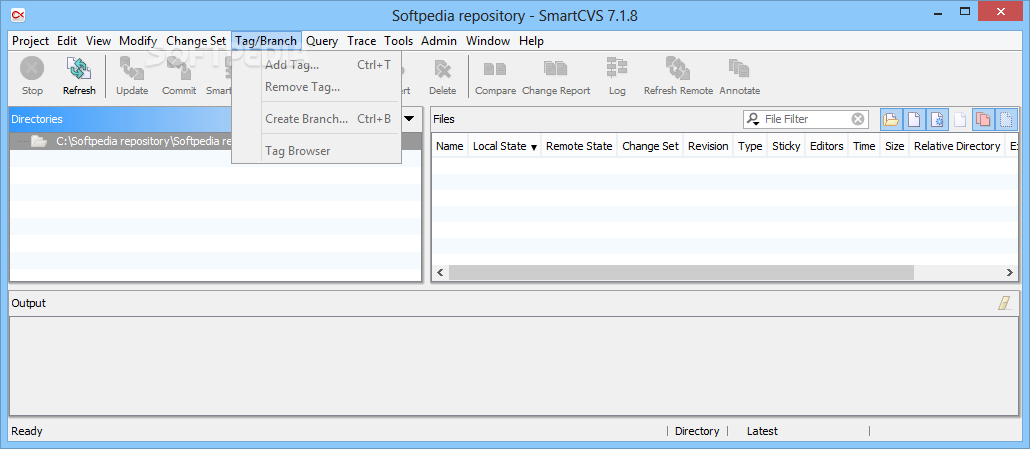Click the Revision column header
The height and width of the screenshot is (449, 1030).
708,146
